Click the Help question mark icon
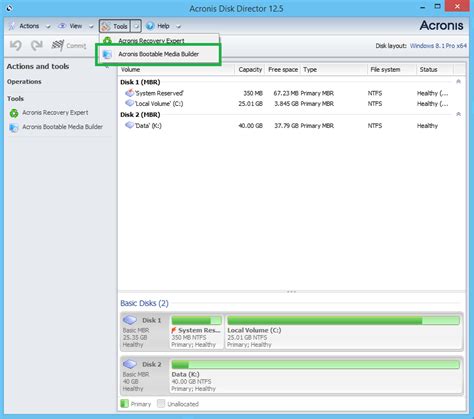This screenshot has width=474, height=419. pyautogui.click(x=150, y=26)
